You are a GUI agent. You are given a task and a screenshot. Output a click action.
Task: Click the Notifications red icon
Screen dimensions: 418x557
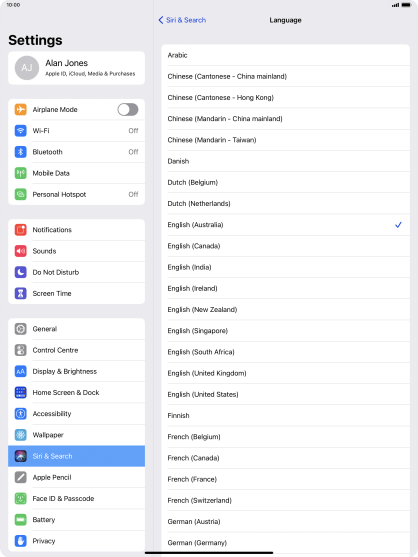pyautogui.click(x=21, y=230)
